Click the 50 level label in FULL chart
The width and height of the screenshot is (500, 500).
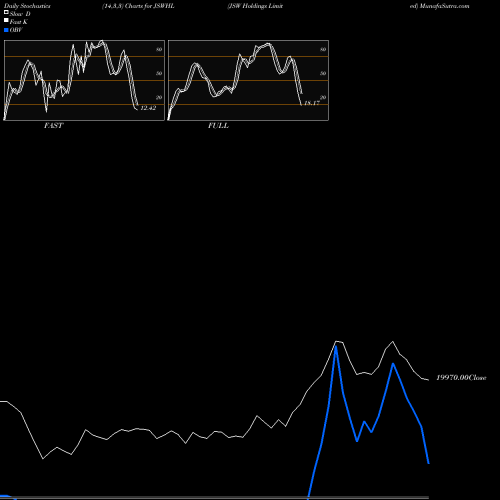coord(323,73)
